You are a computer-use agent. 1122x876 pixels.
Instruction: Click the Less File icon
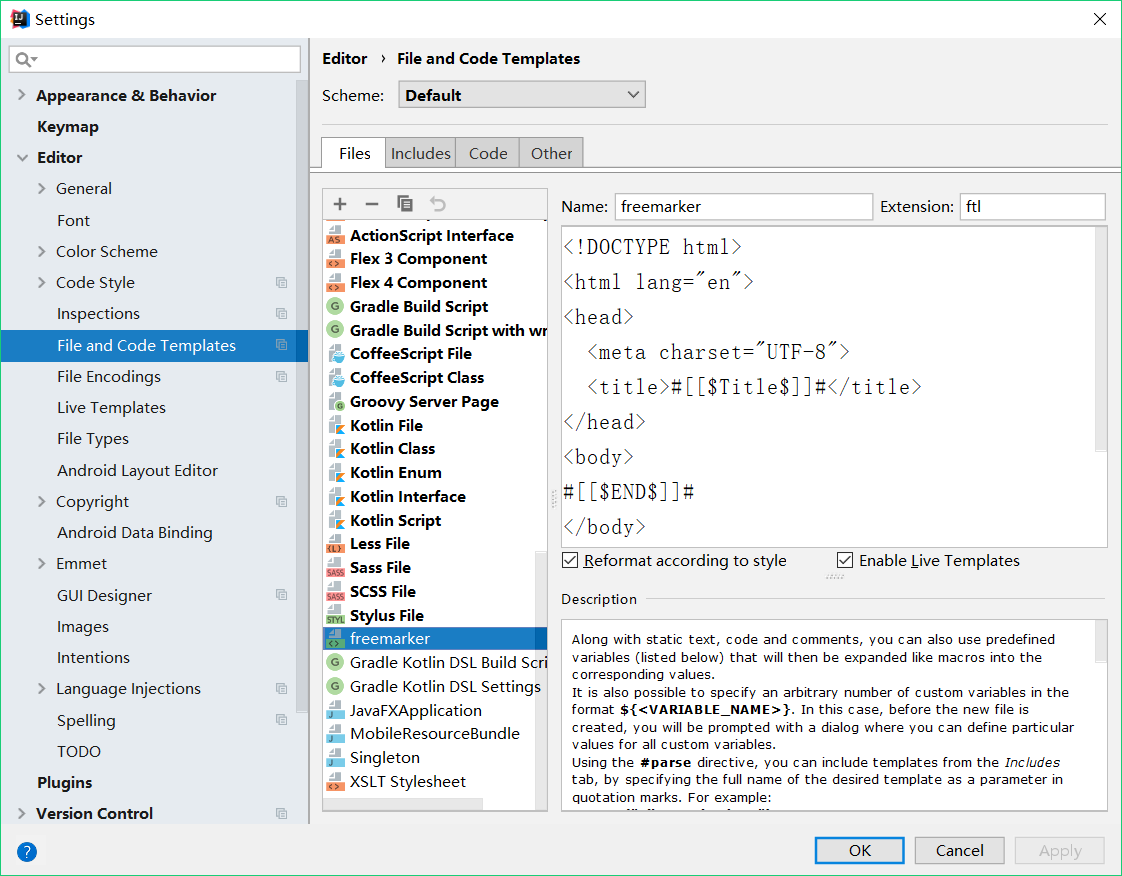pyautogui.click(x=335, y=544)
